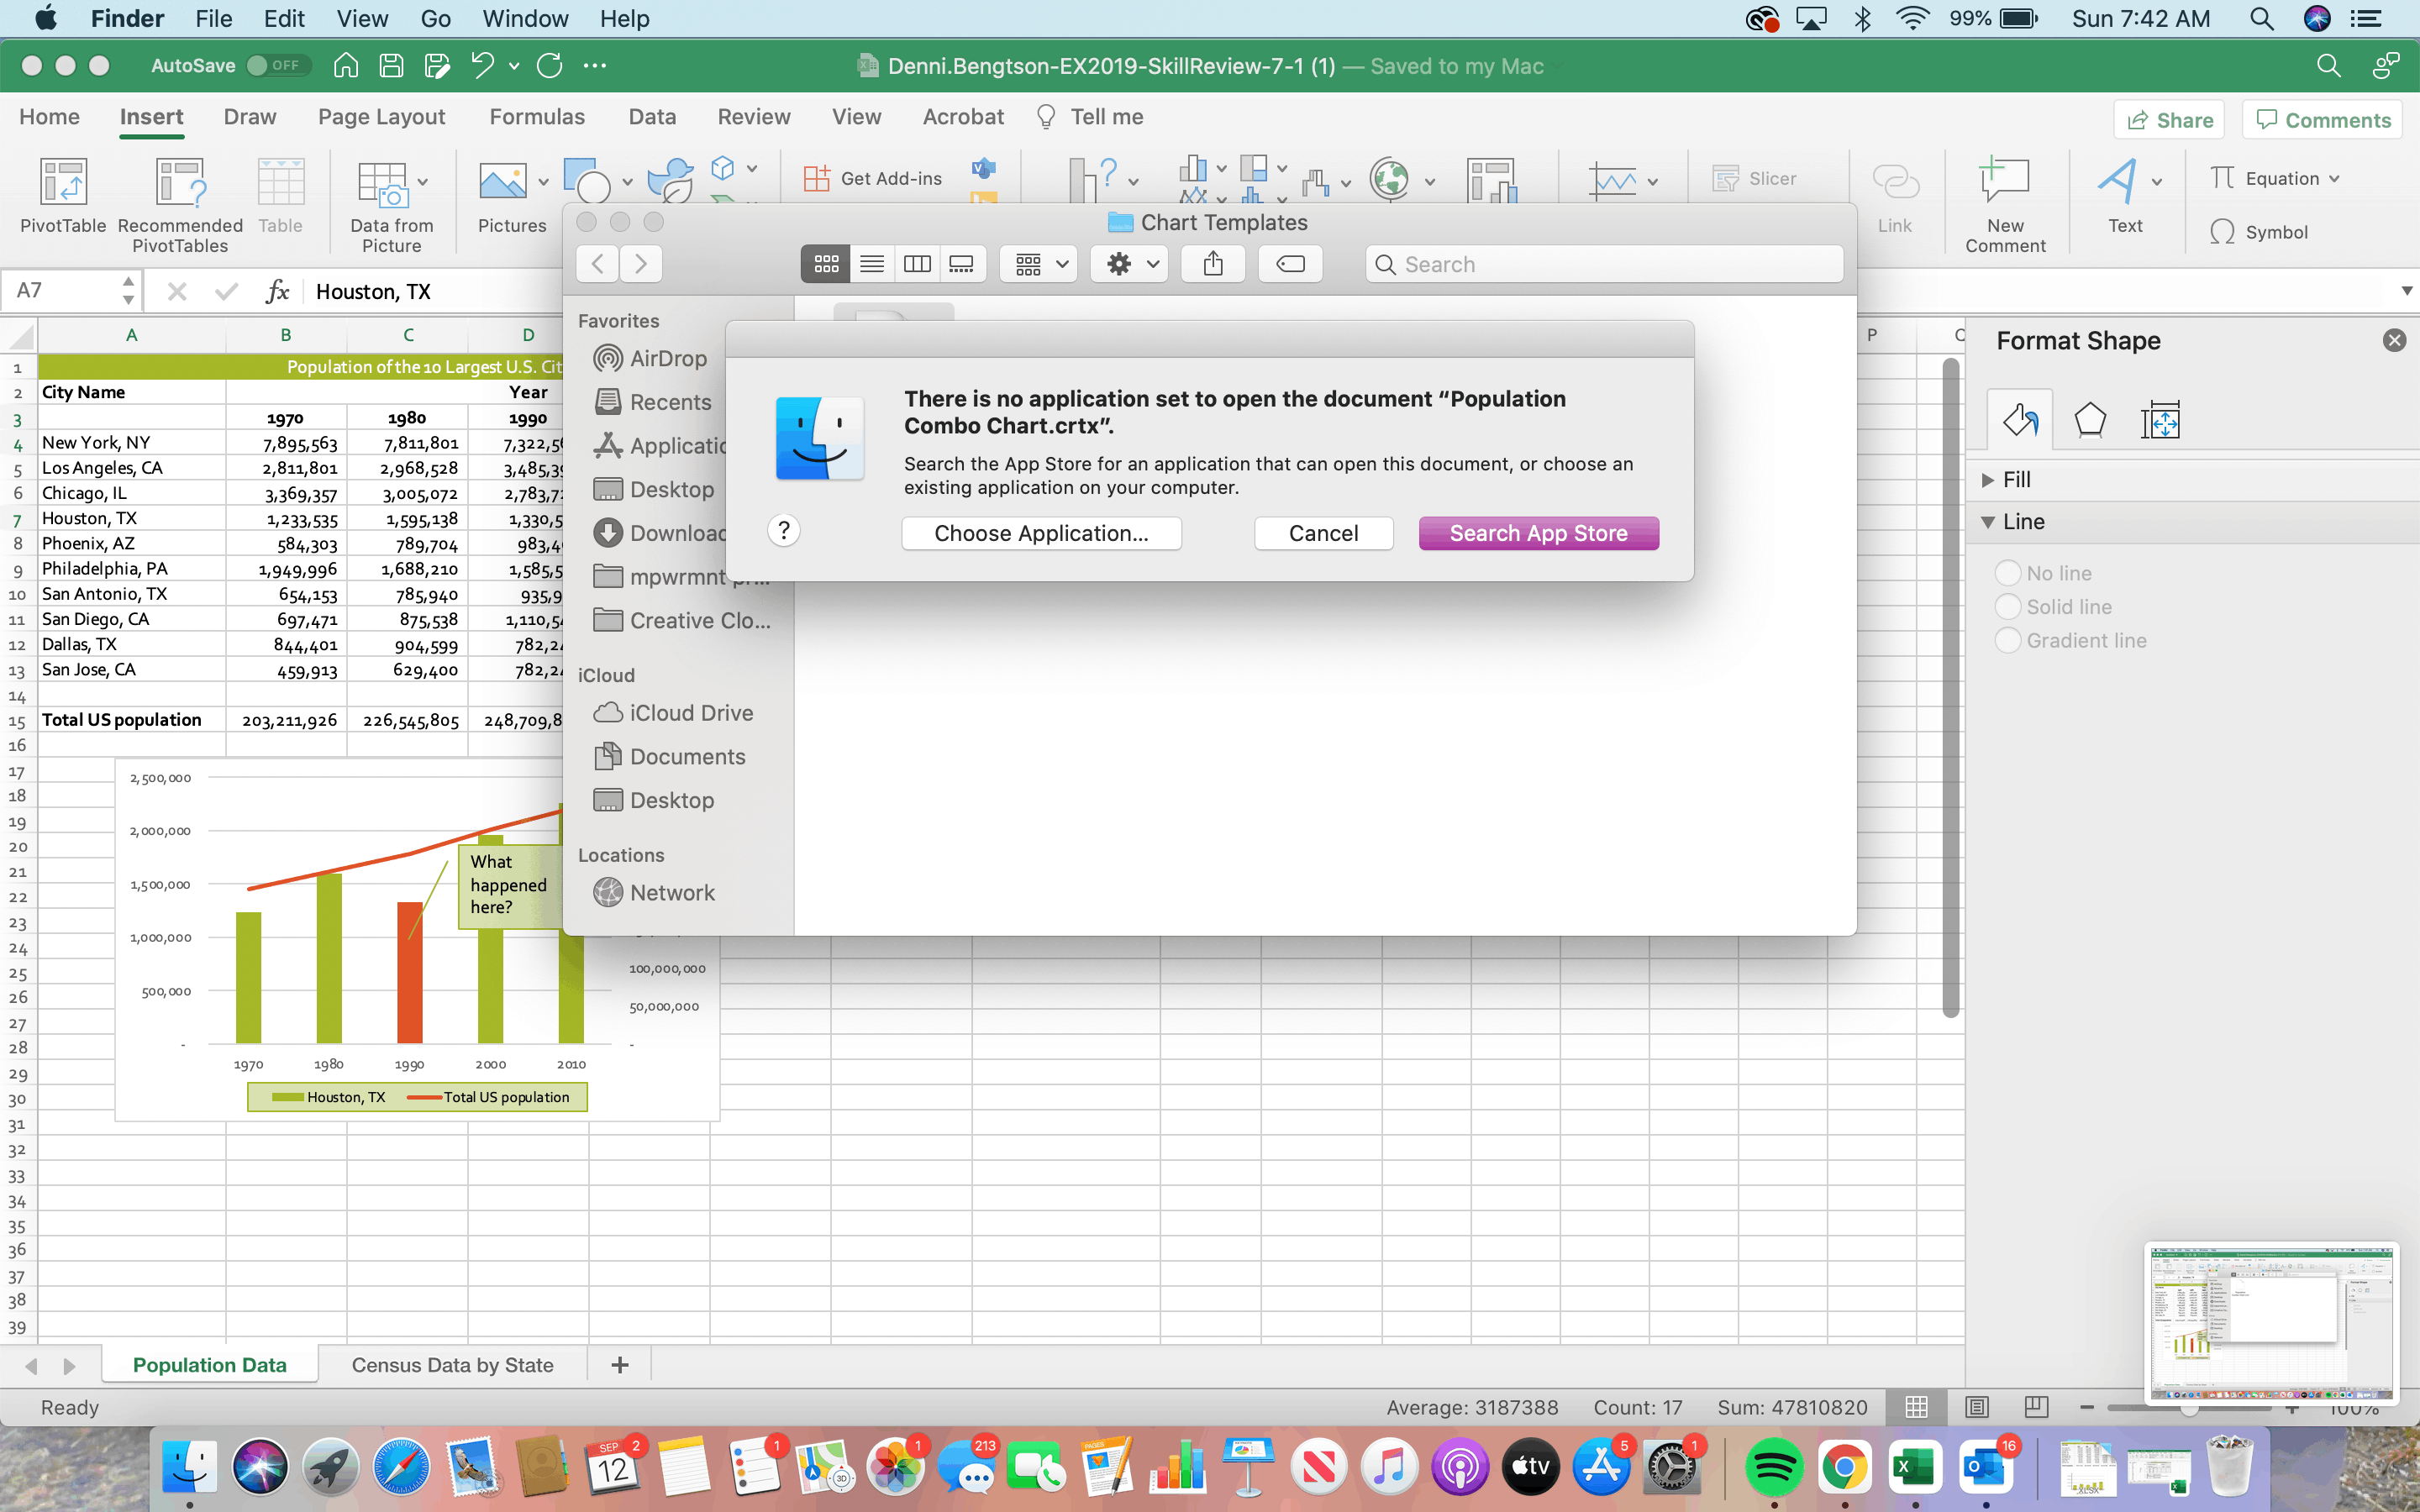Click the Symbol icon in ribbon
Image resolution: width=2420 pixels, height=1512 pixels.
pos(2223,232)
